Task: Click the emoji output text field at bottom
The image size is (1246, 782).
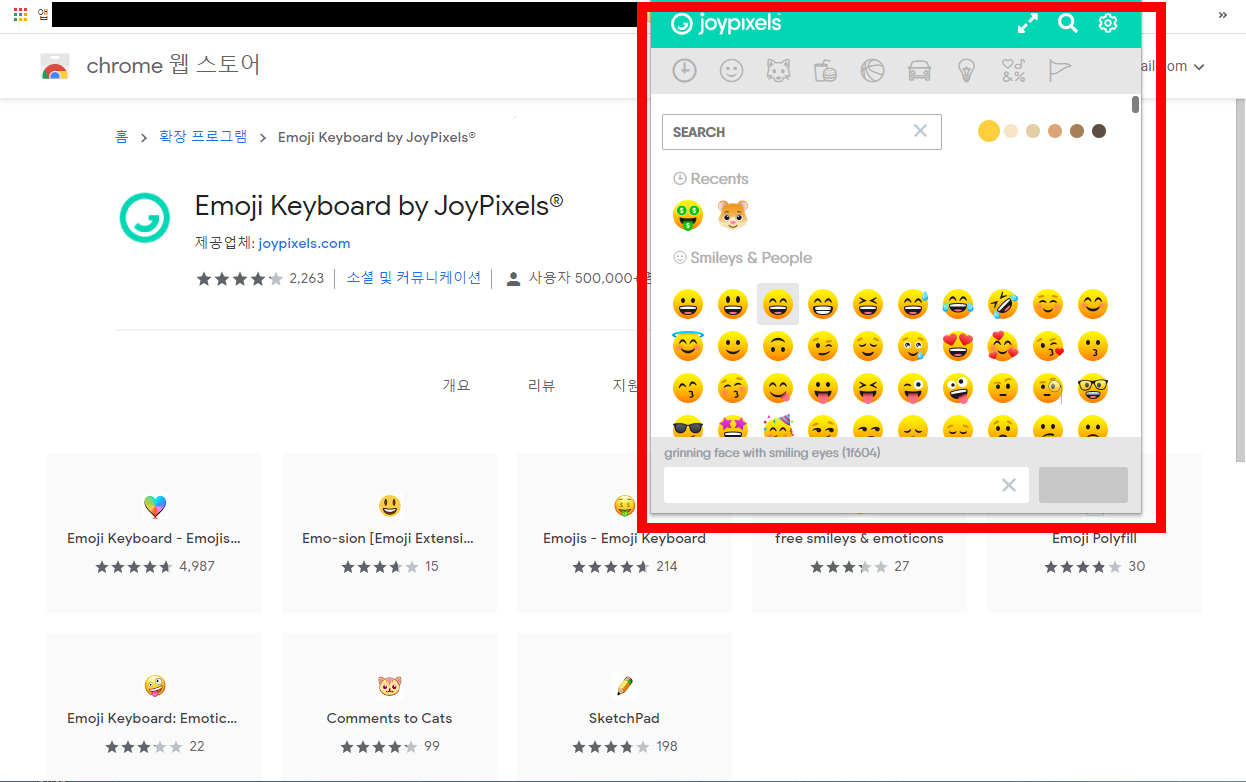Action: (846, 485)
